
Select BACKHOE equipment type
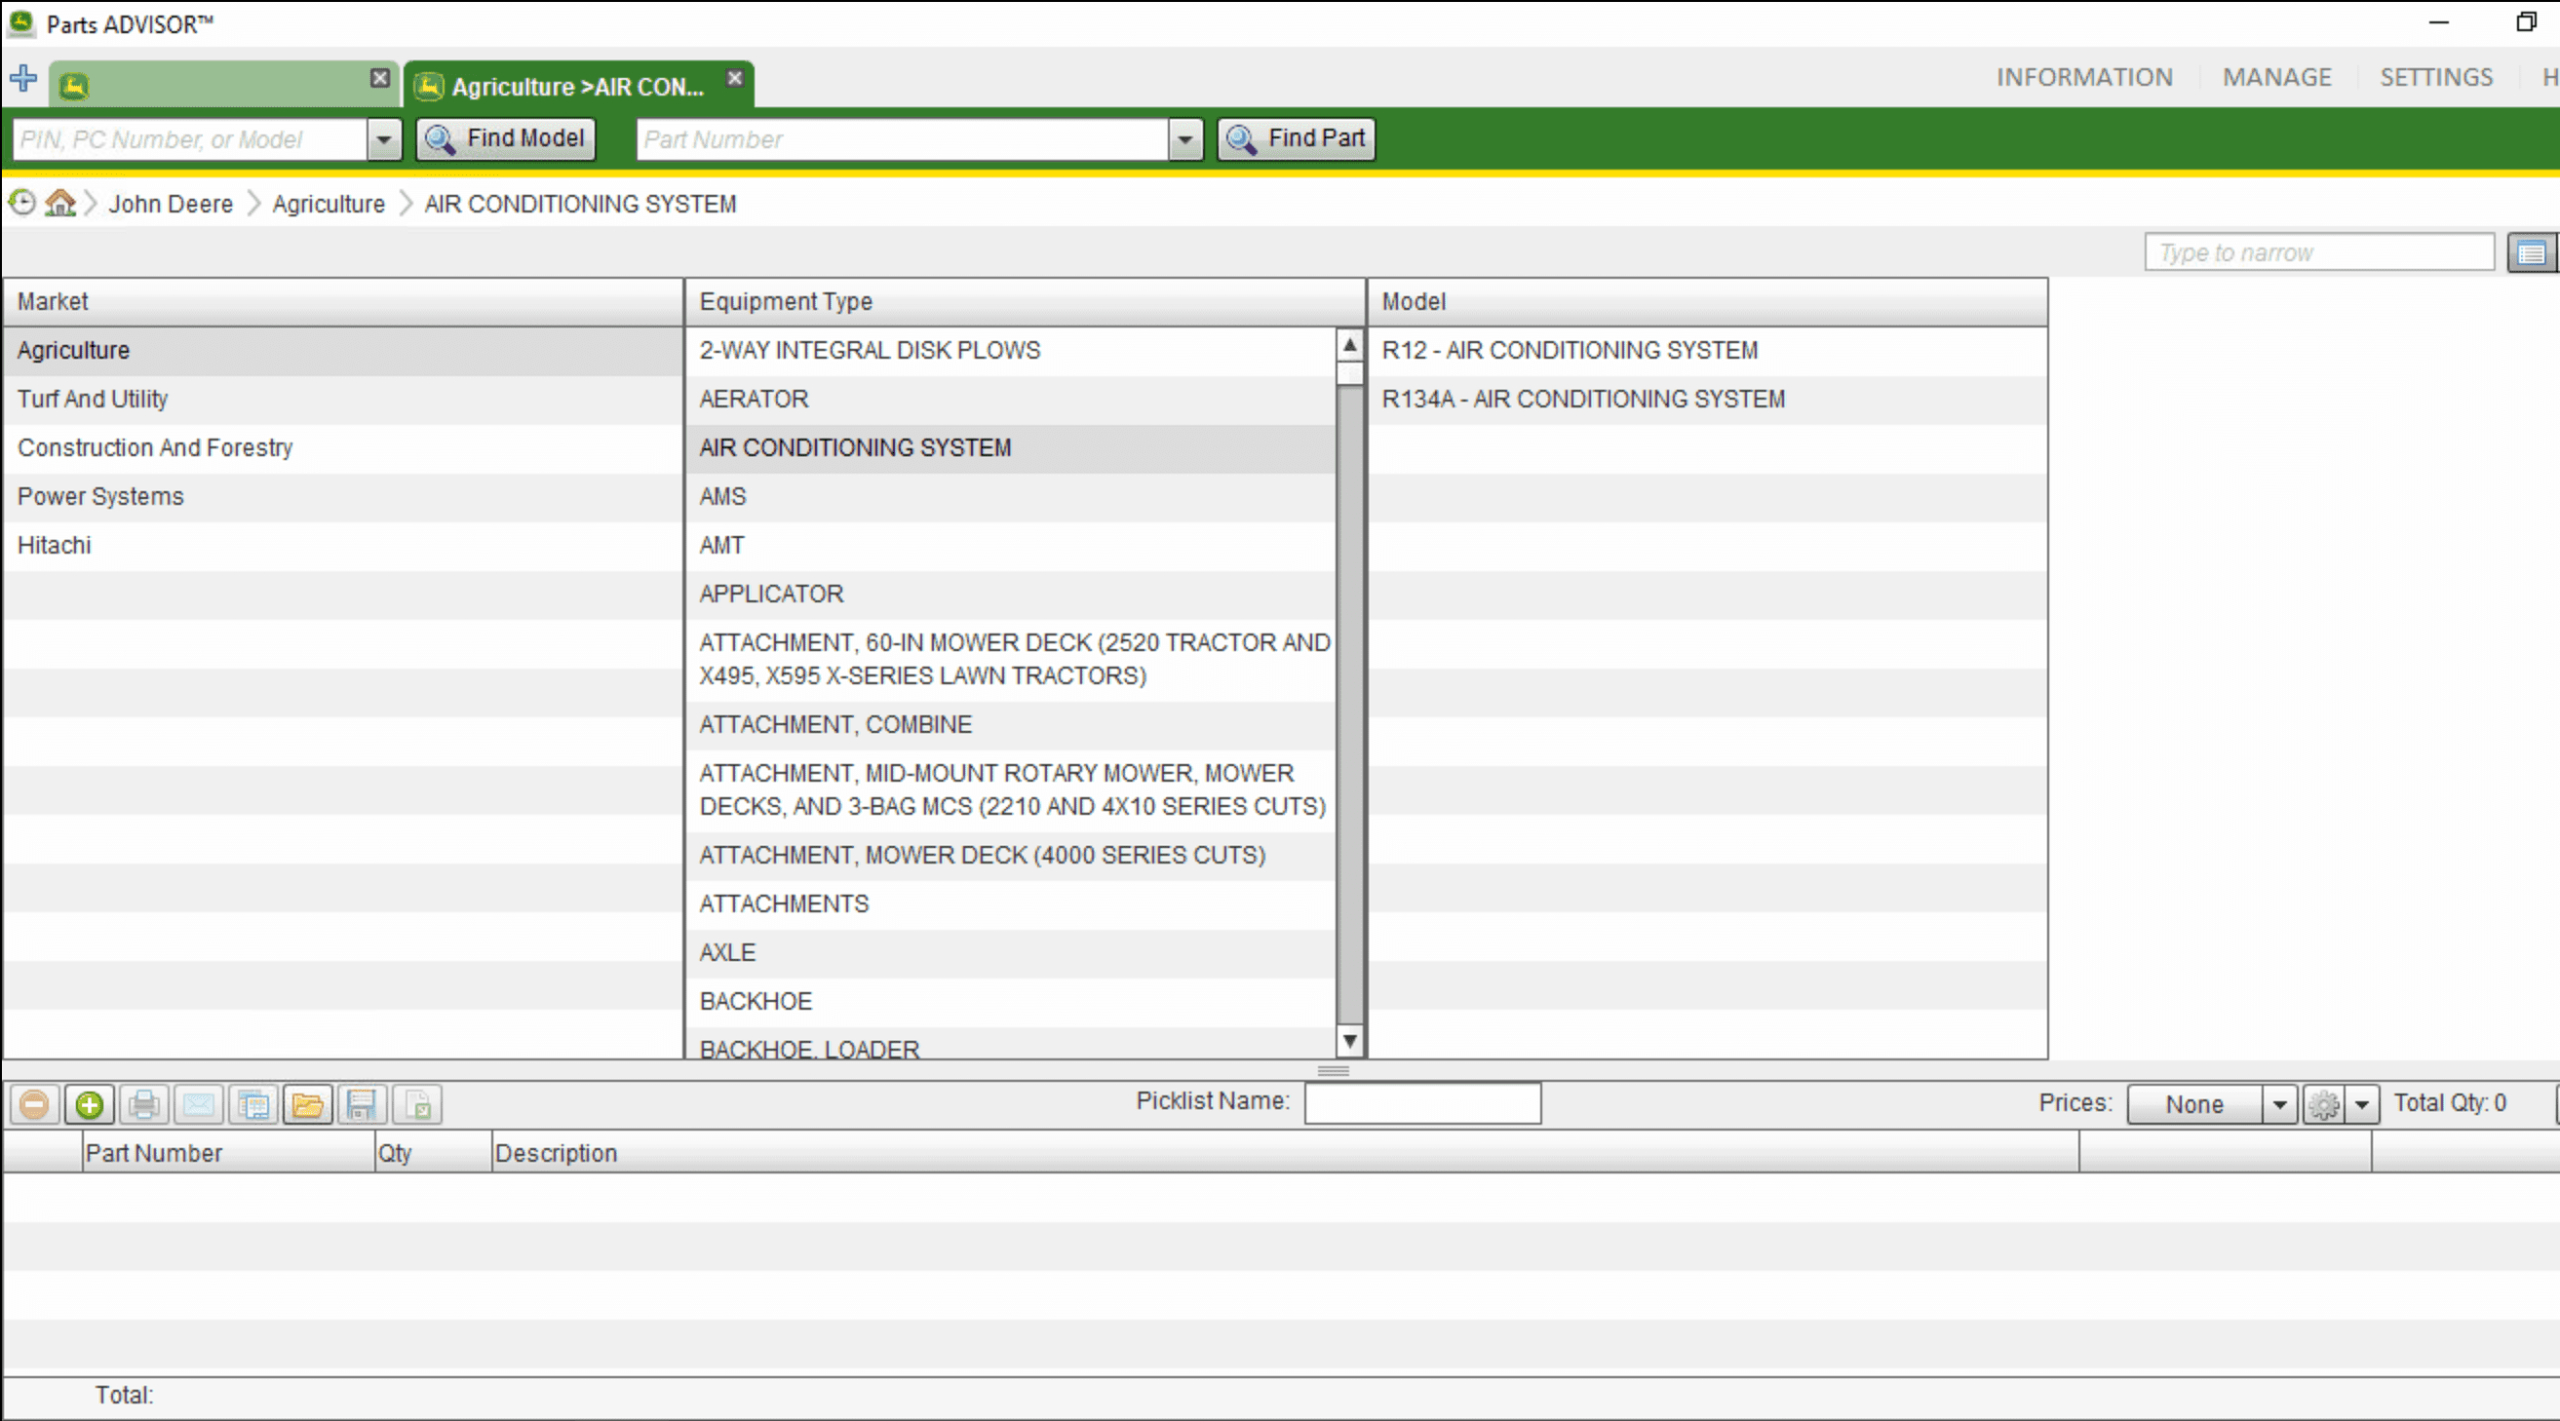1010,1002
